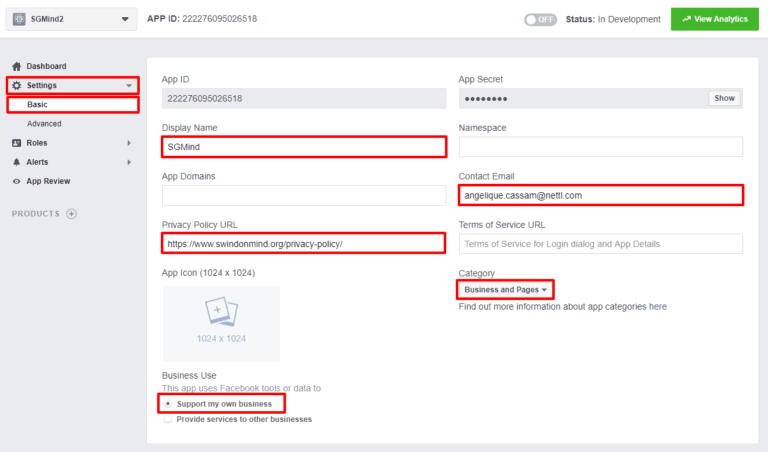Open the Advanced settings item
The image size is (768, 452).
(x=44, y=124)
